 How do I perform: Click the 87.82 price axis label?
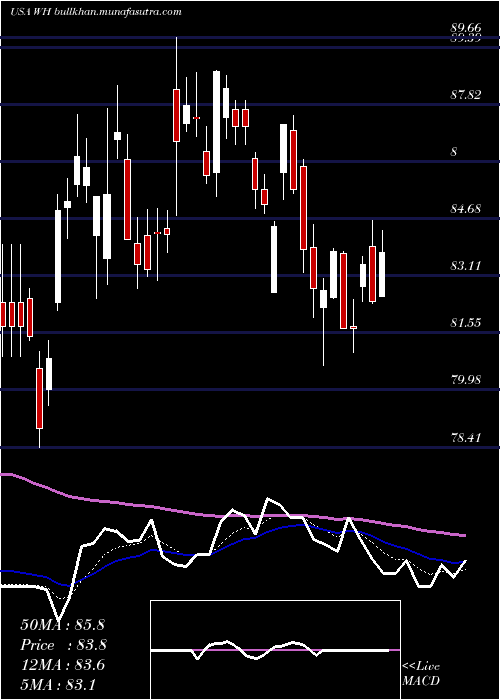(466, 95)
